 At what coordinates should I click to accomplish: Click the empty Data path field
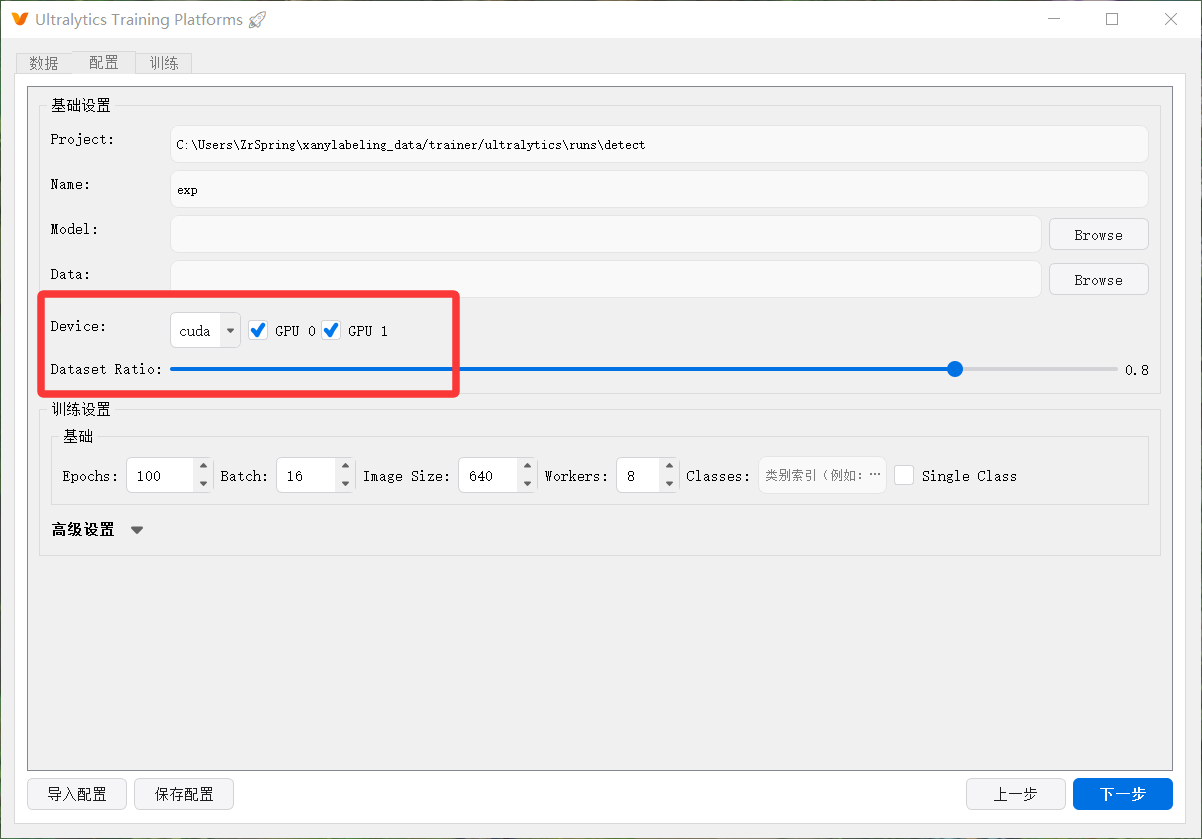coord(605,279)
